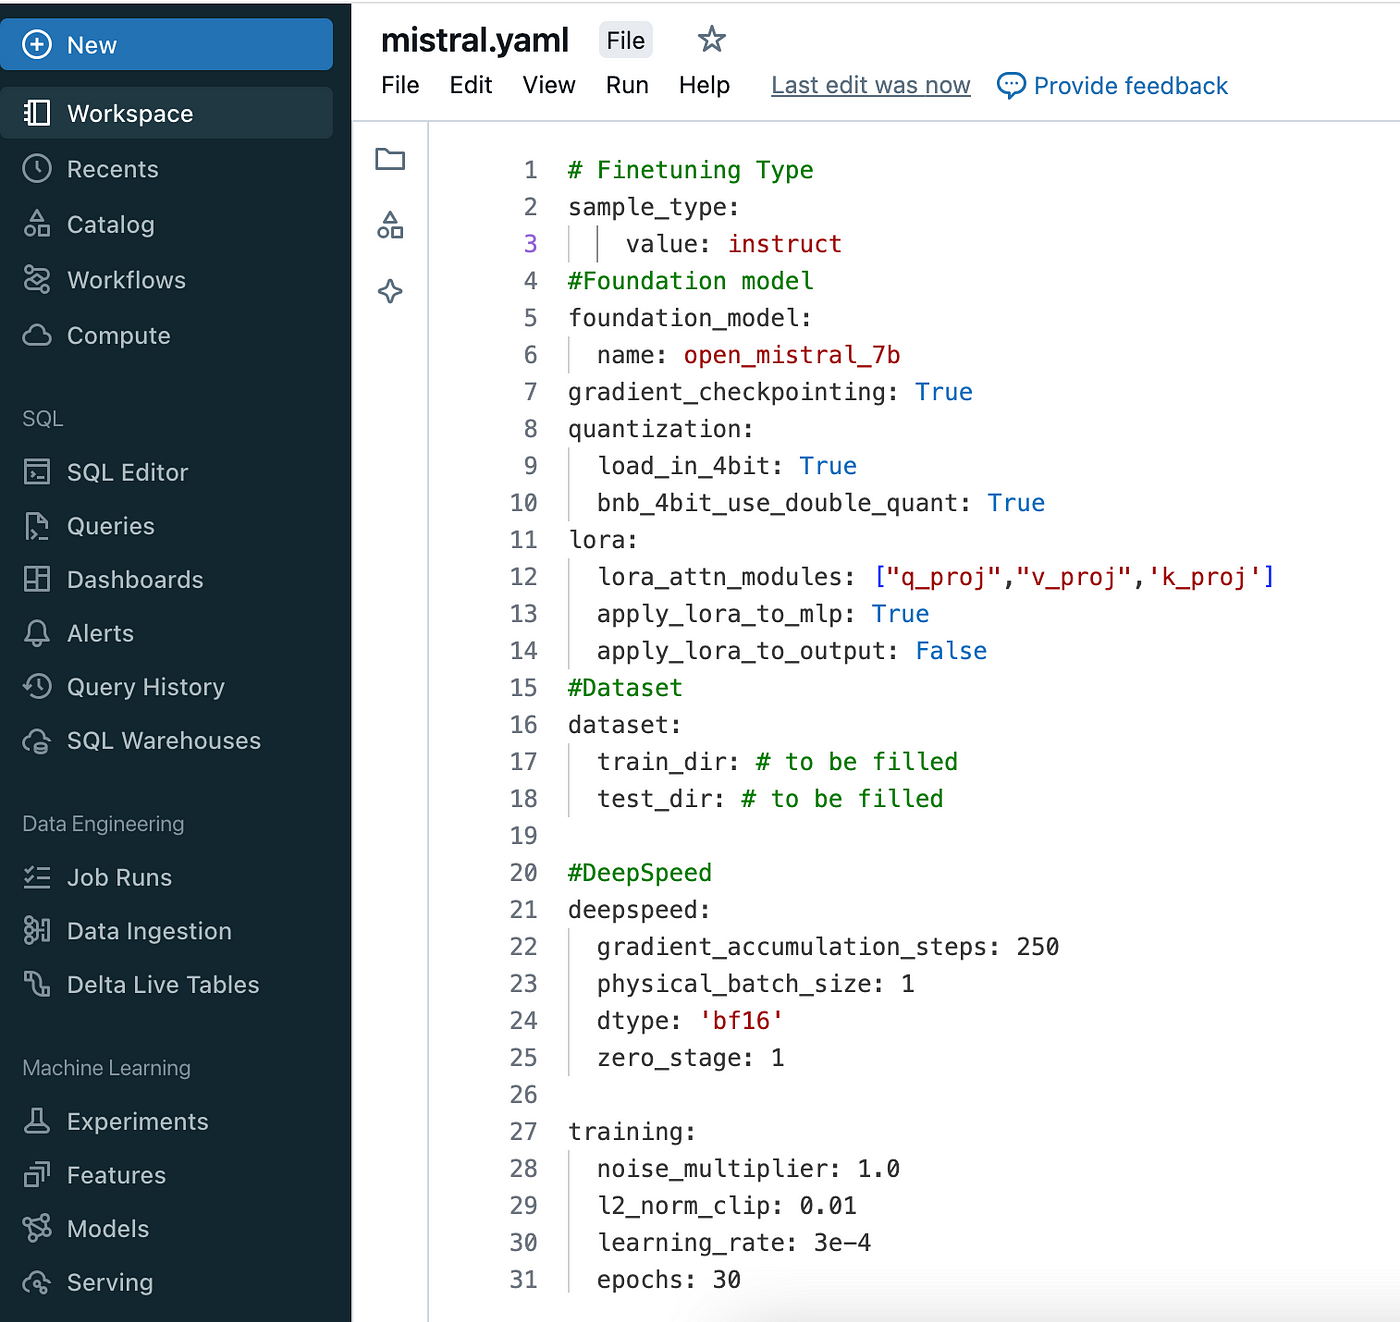This screenshot has height=1322, width=1400.
Task: Open the assistant sparkle icon in editor sidebar
Action: pyautogui.click(x=390, y=292)
